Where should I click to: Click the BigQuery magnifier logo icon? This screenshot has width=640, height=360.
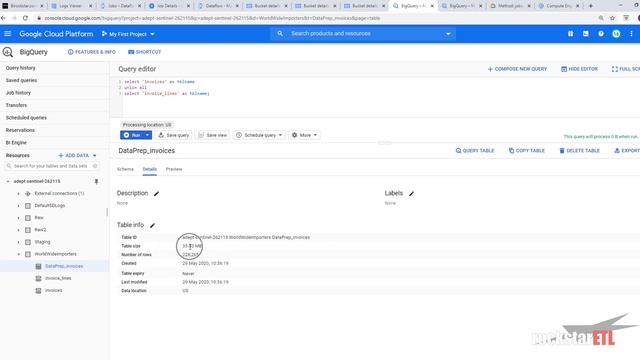(x=8, y=52)
